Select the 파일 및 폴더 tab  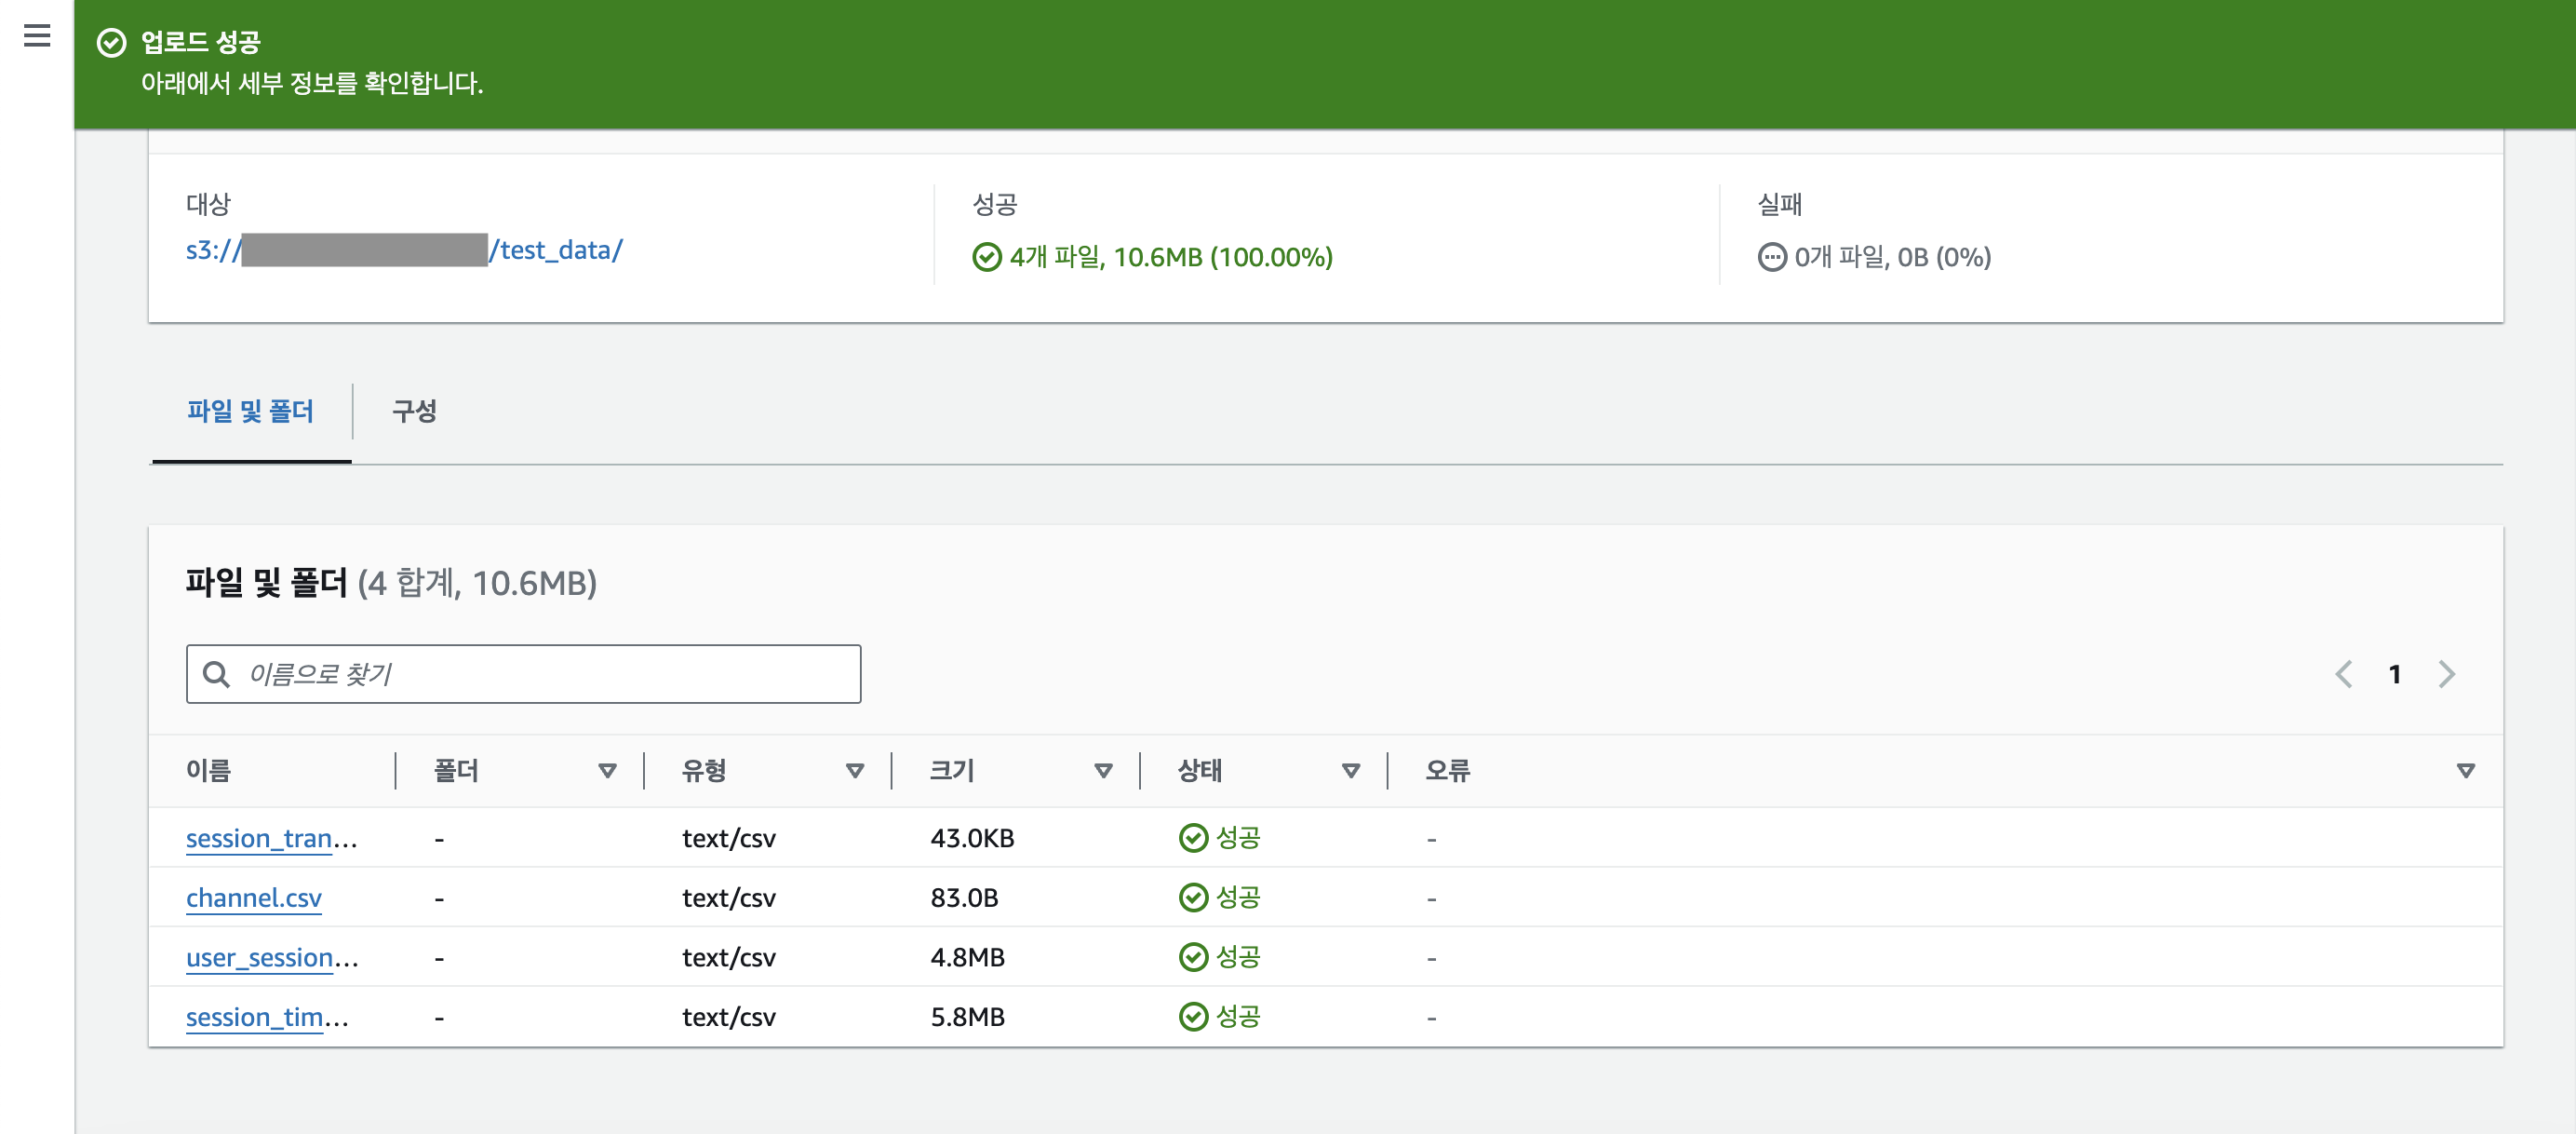250,411
